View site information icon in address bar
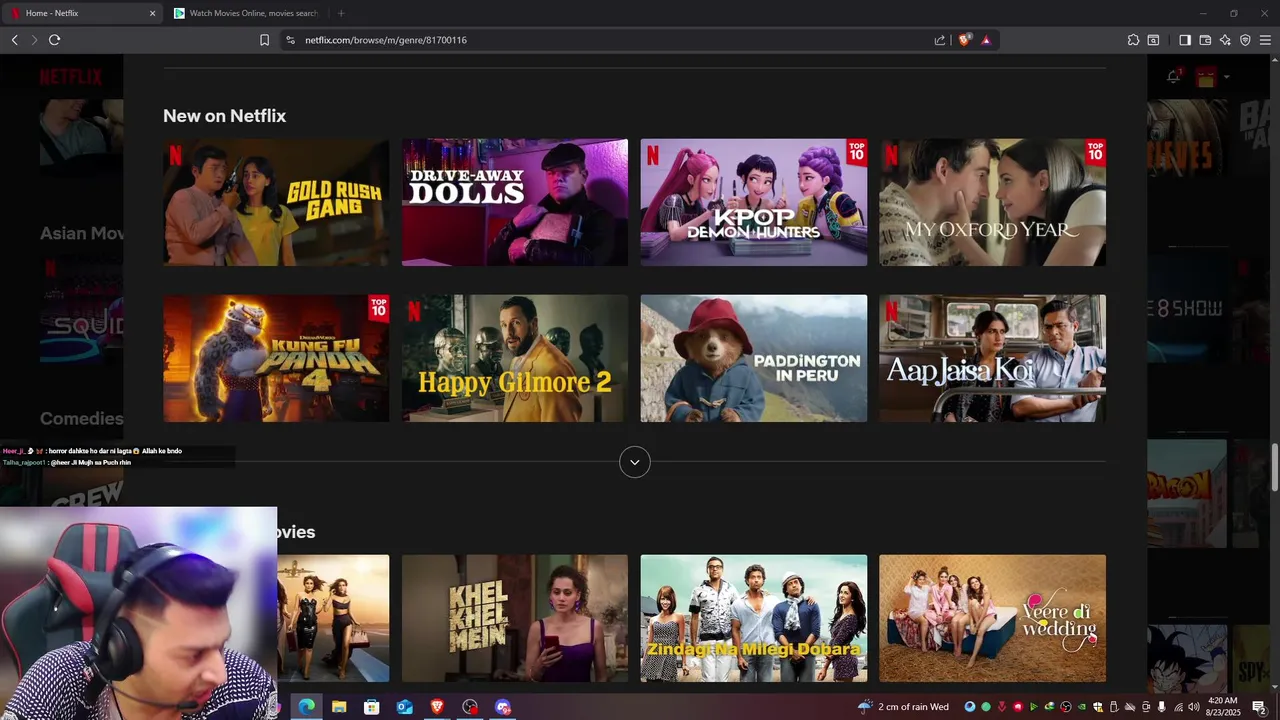 click(x=290, y=40)
